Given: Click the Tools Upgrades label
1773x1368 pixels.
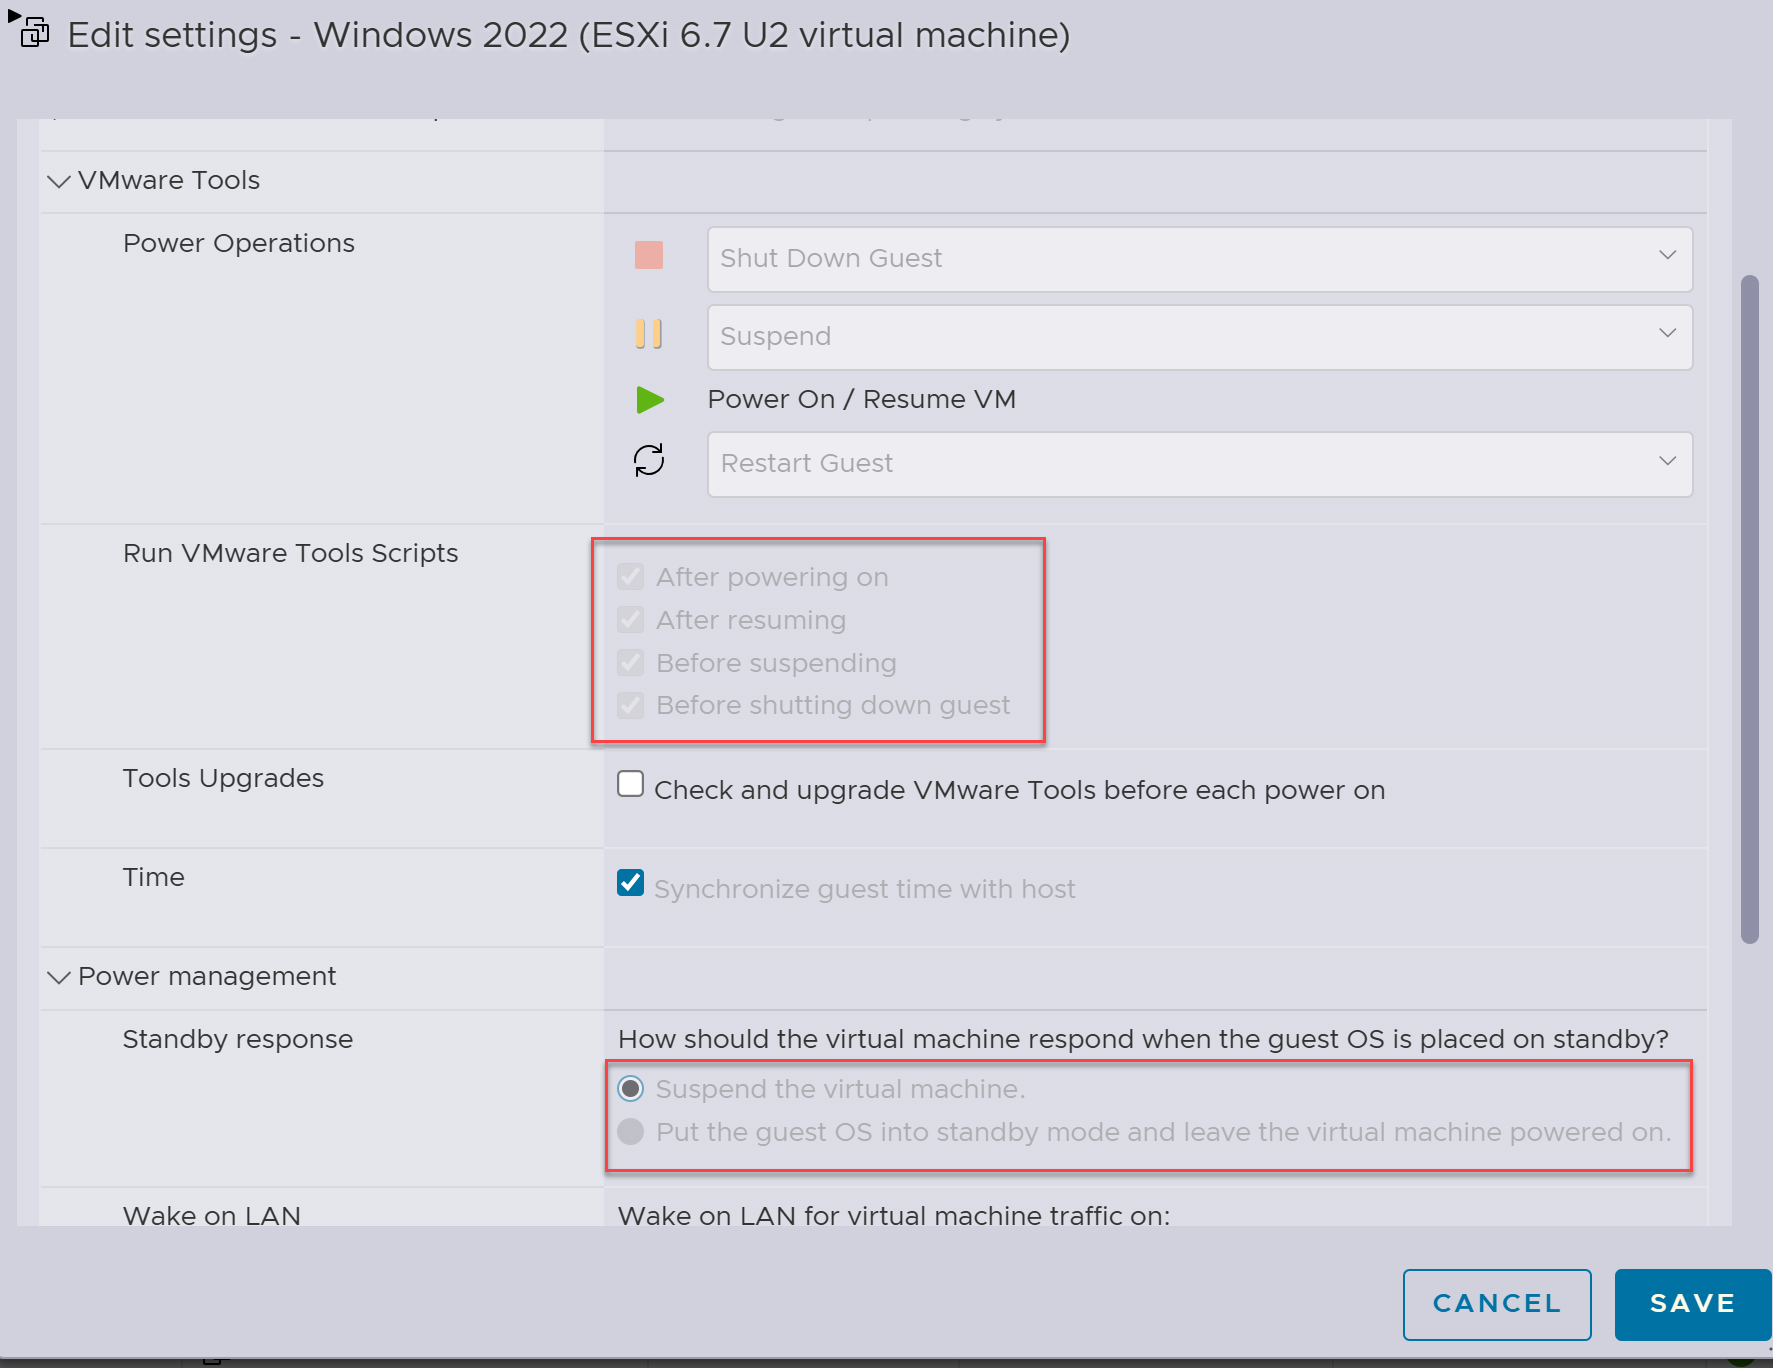Looking at the screenshot, I should click(x=223, y=779).
